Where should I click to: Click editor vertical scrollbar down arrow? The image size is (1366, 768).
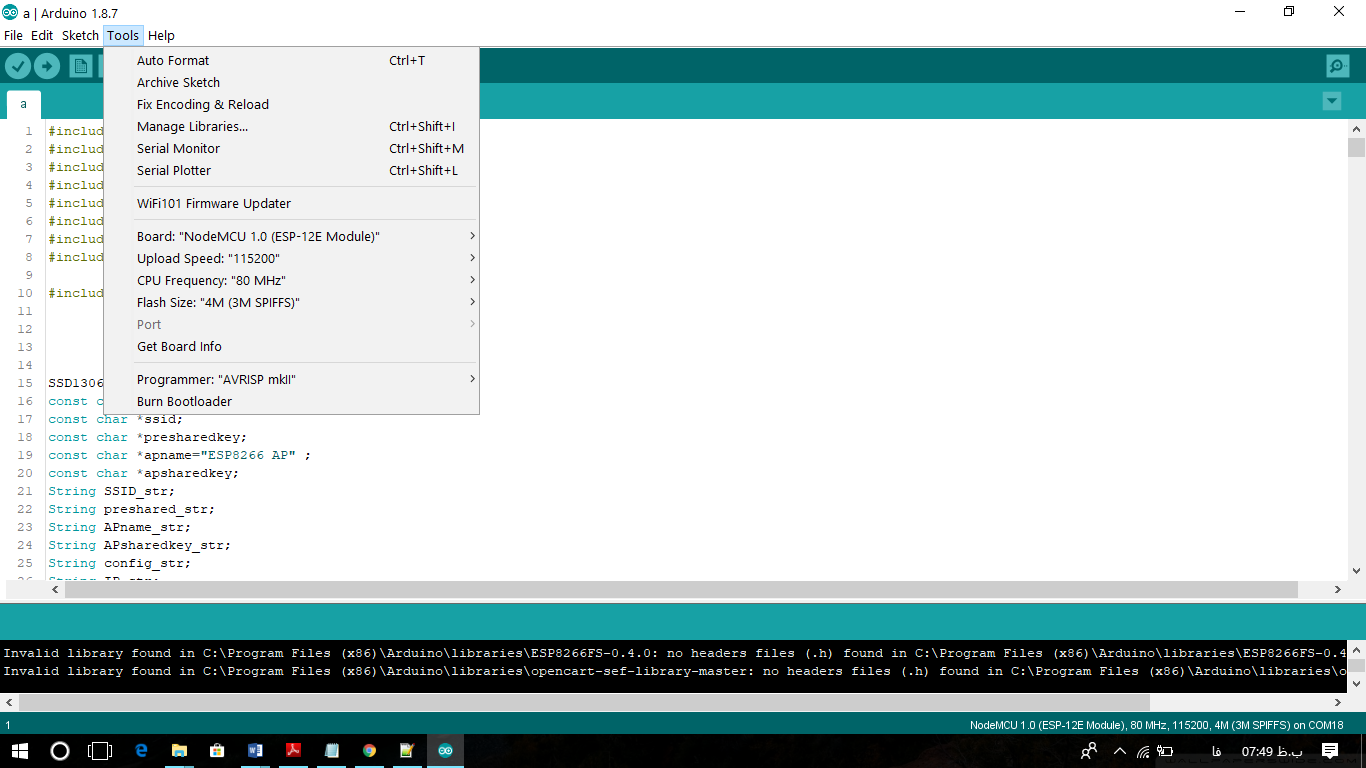coord(1356,571)
